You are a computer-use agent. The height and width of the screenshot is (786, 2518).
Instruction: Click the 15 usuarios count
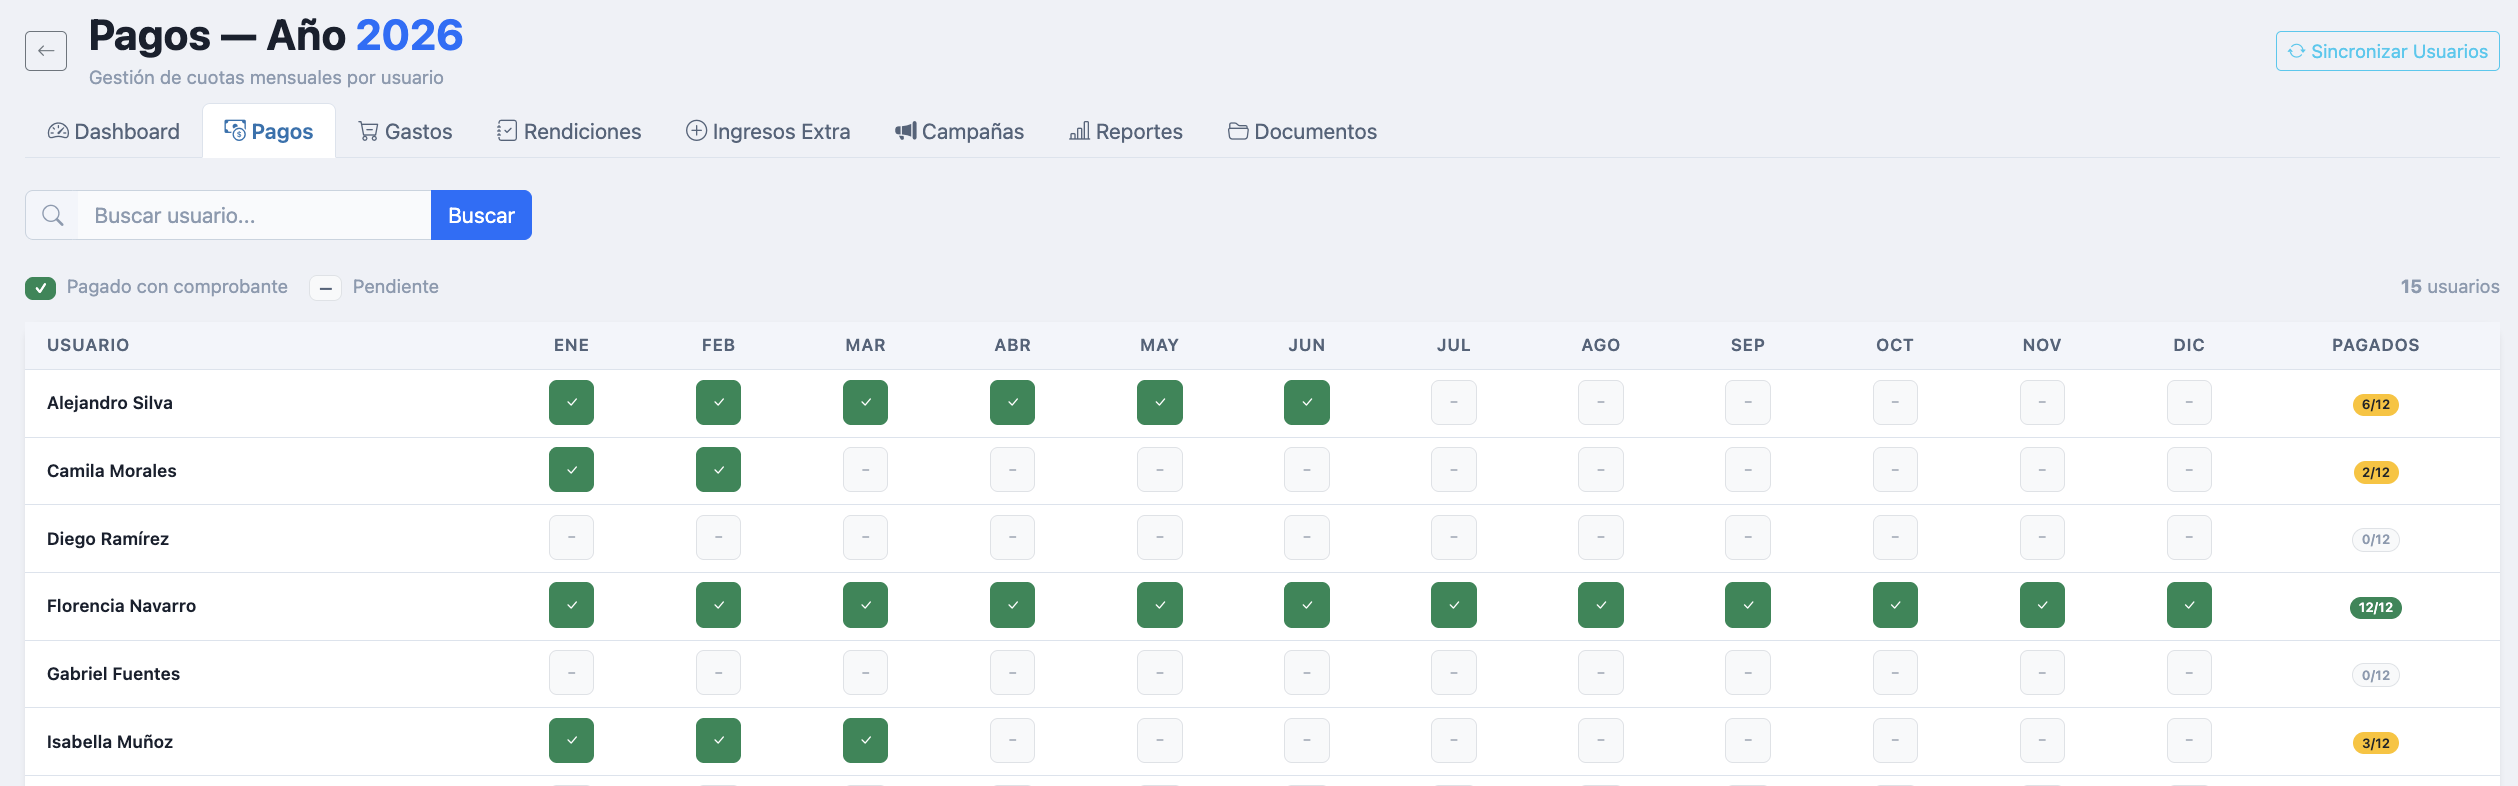[x=2450, y=287]
